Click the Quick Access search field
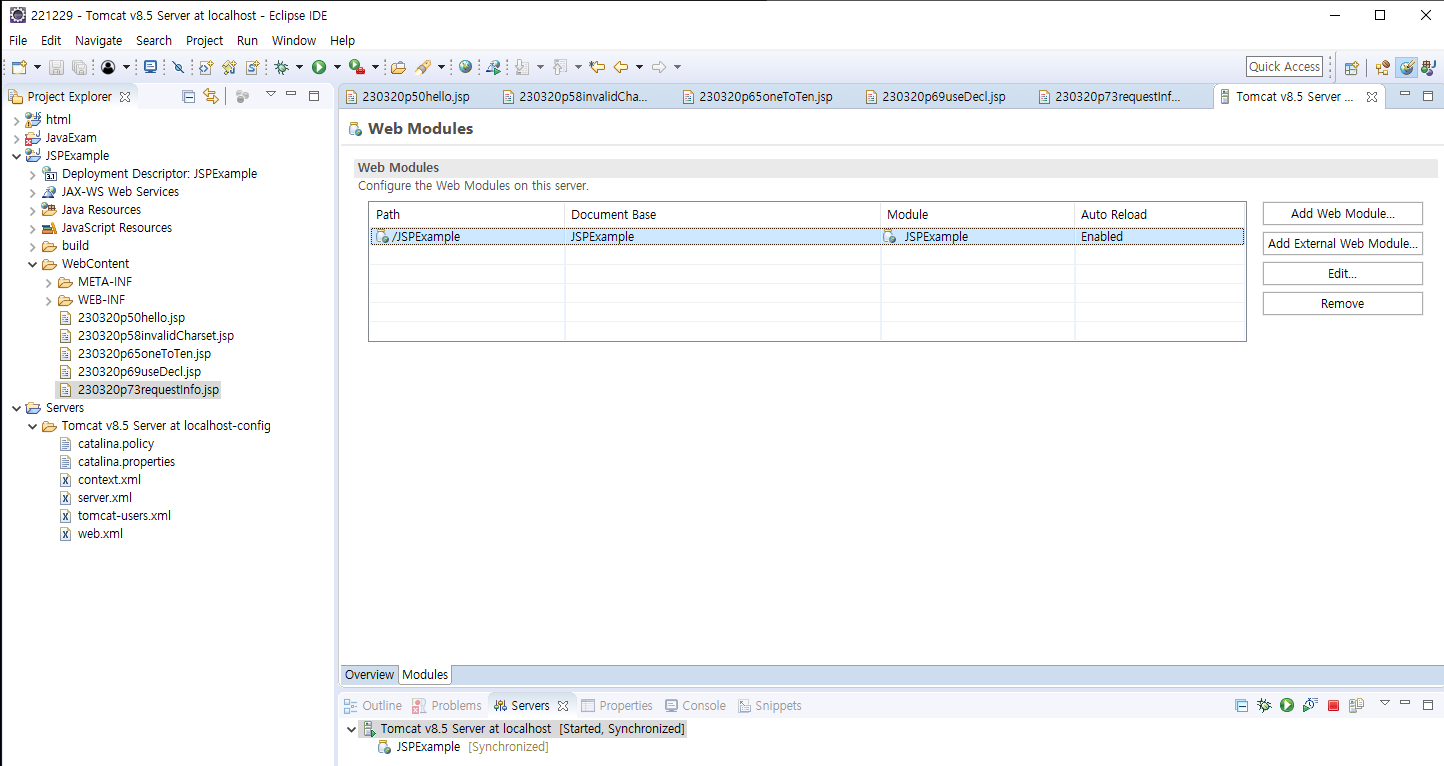The image size is (1444, 766). click(x=1285, y=67)
